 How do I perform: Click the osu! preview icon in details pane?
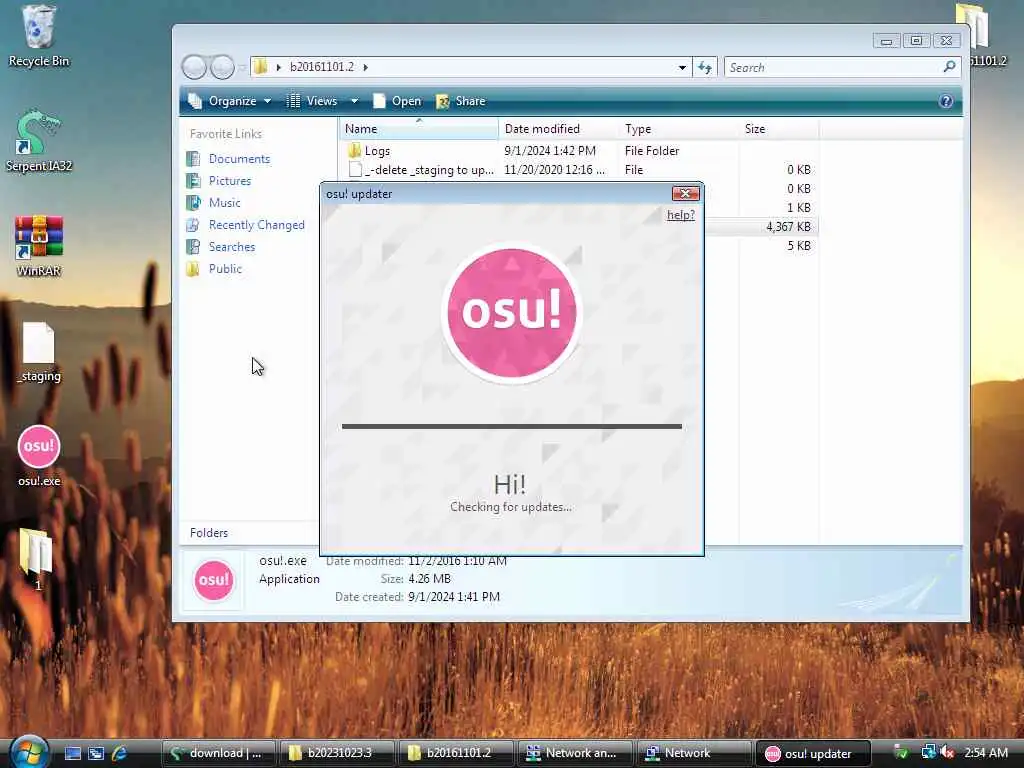coord(214,579)
